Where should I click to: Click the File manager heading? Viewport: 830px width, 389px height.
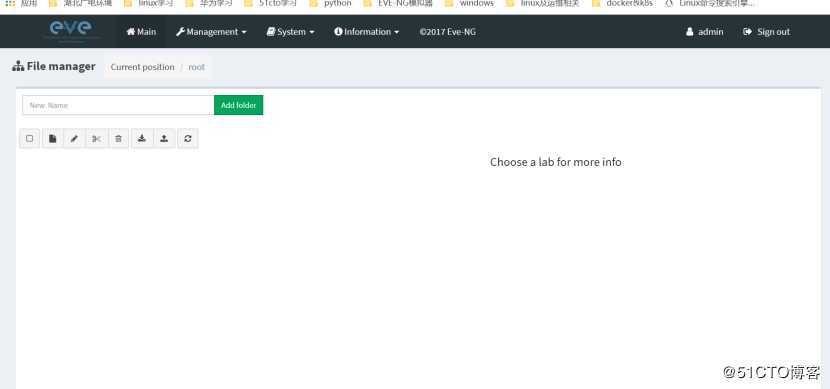tap(54, 66)
